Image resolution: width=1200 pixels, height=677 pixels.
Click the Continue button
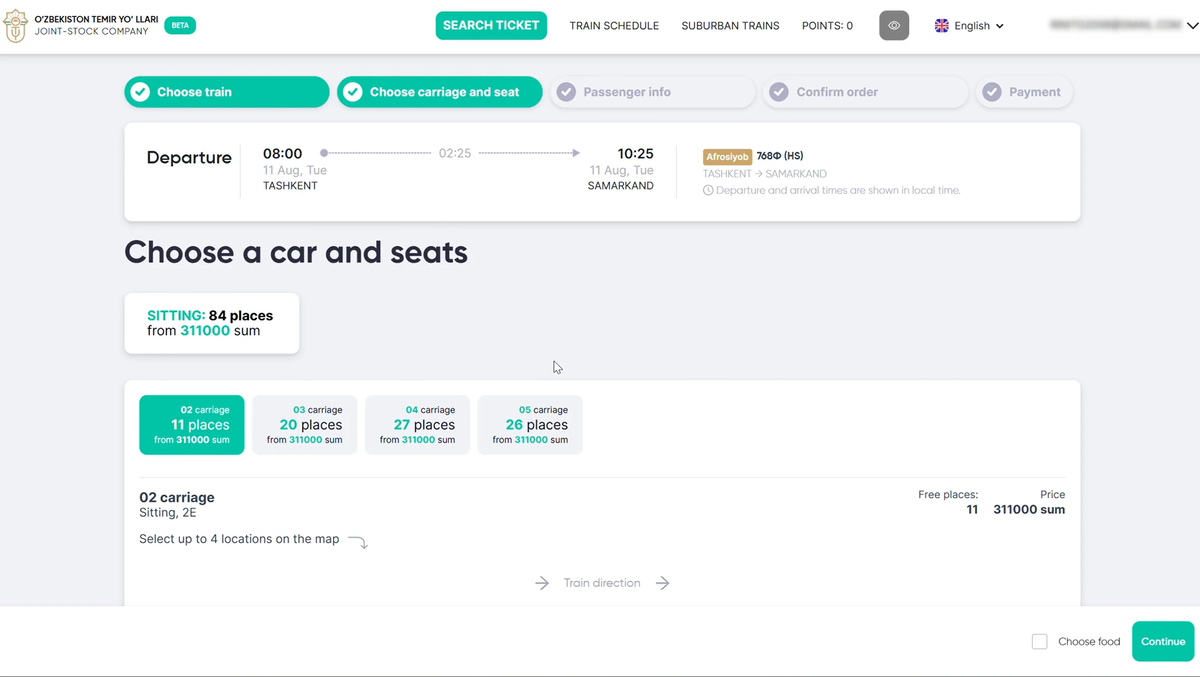click(x=1163, y=641)
